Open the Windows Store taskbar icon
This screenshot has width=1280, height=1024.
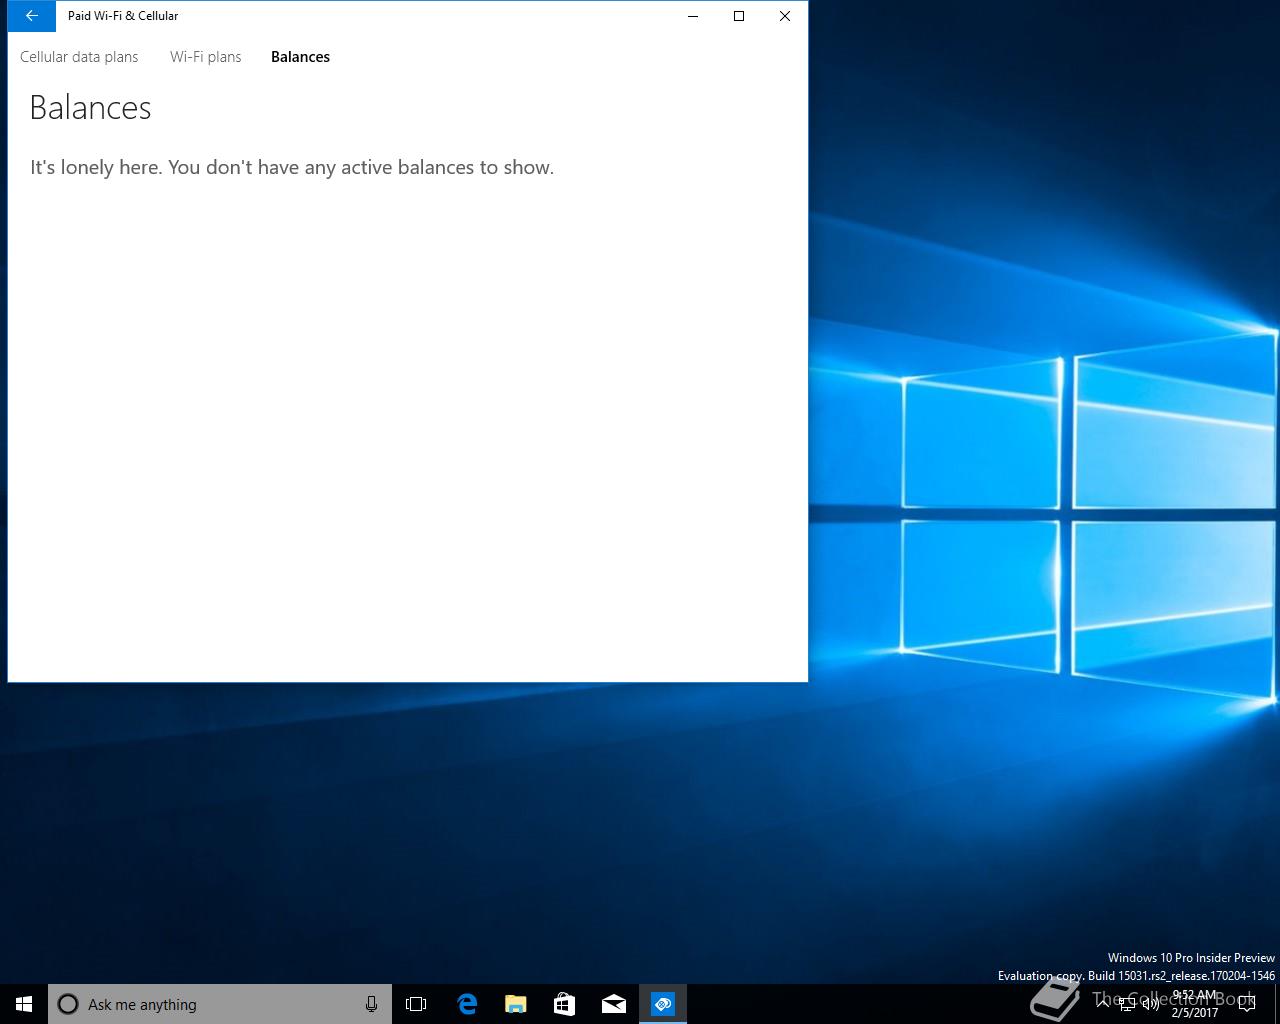pos(564,1004)
